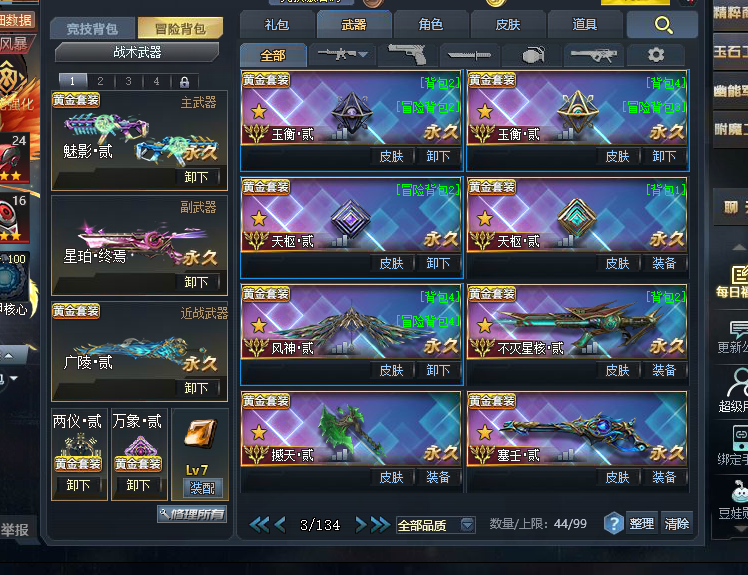Viewport: 748px width, 575px height.
Task: Click 修理所有 repair all button
Action: point(192,514)
